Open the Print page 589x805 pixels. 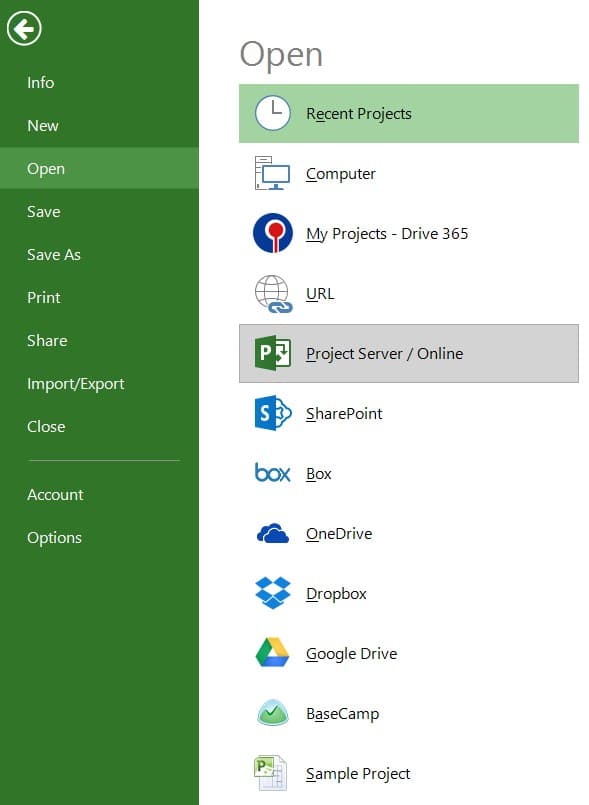pyautogui.click(x=44, y=298)
